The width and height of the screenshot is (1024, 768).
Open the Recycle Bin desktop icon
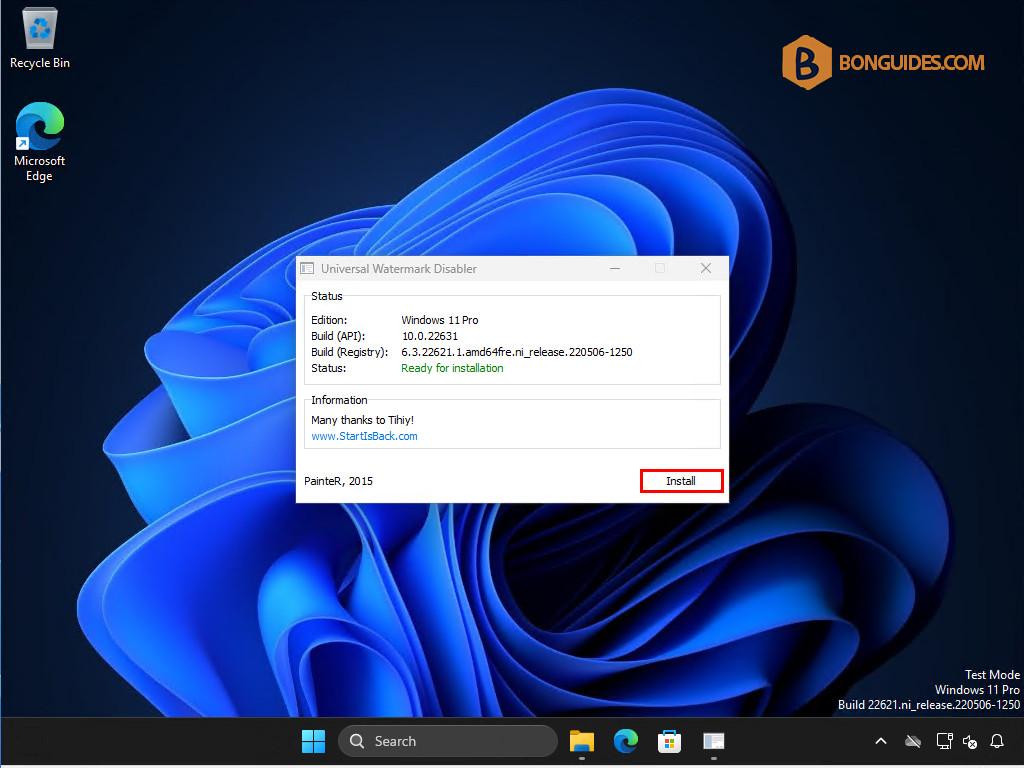click(40, 38)
